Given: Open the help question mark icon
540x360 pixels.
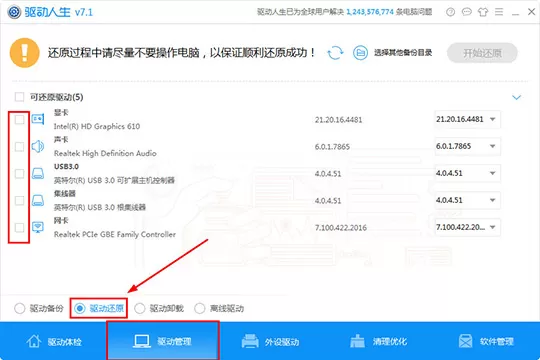Looking at the screenshot, I should point(450,12).
